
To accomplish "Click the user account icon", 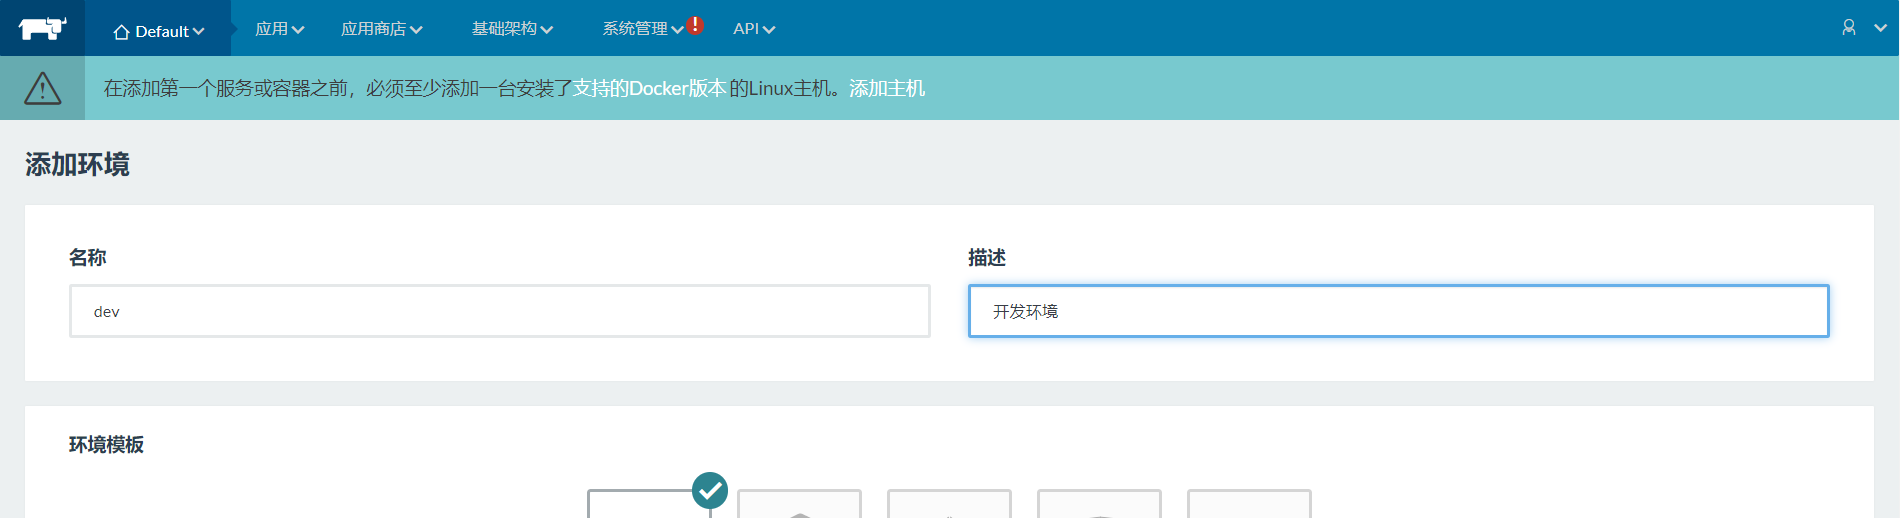I will pos(1849,28).
